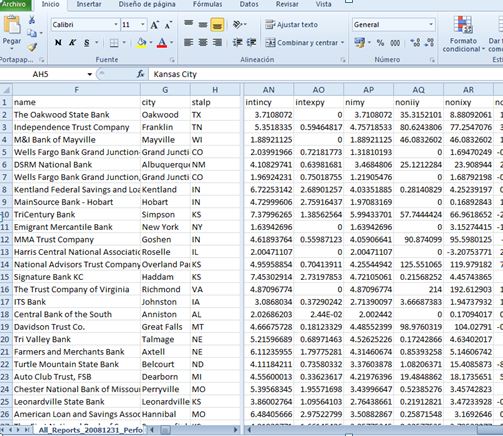Viewport: 503px width, 436px height.
Task: Open Fuente group dialog launcher
Action: tap(172, 60)
